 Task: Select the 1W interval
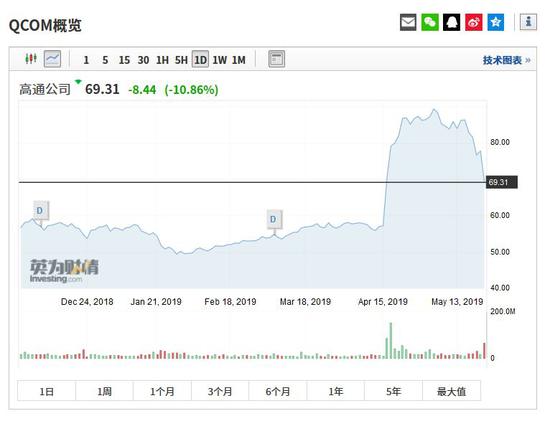(x=220, y=60)
